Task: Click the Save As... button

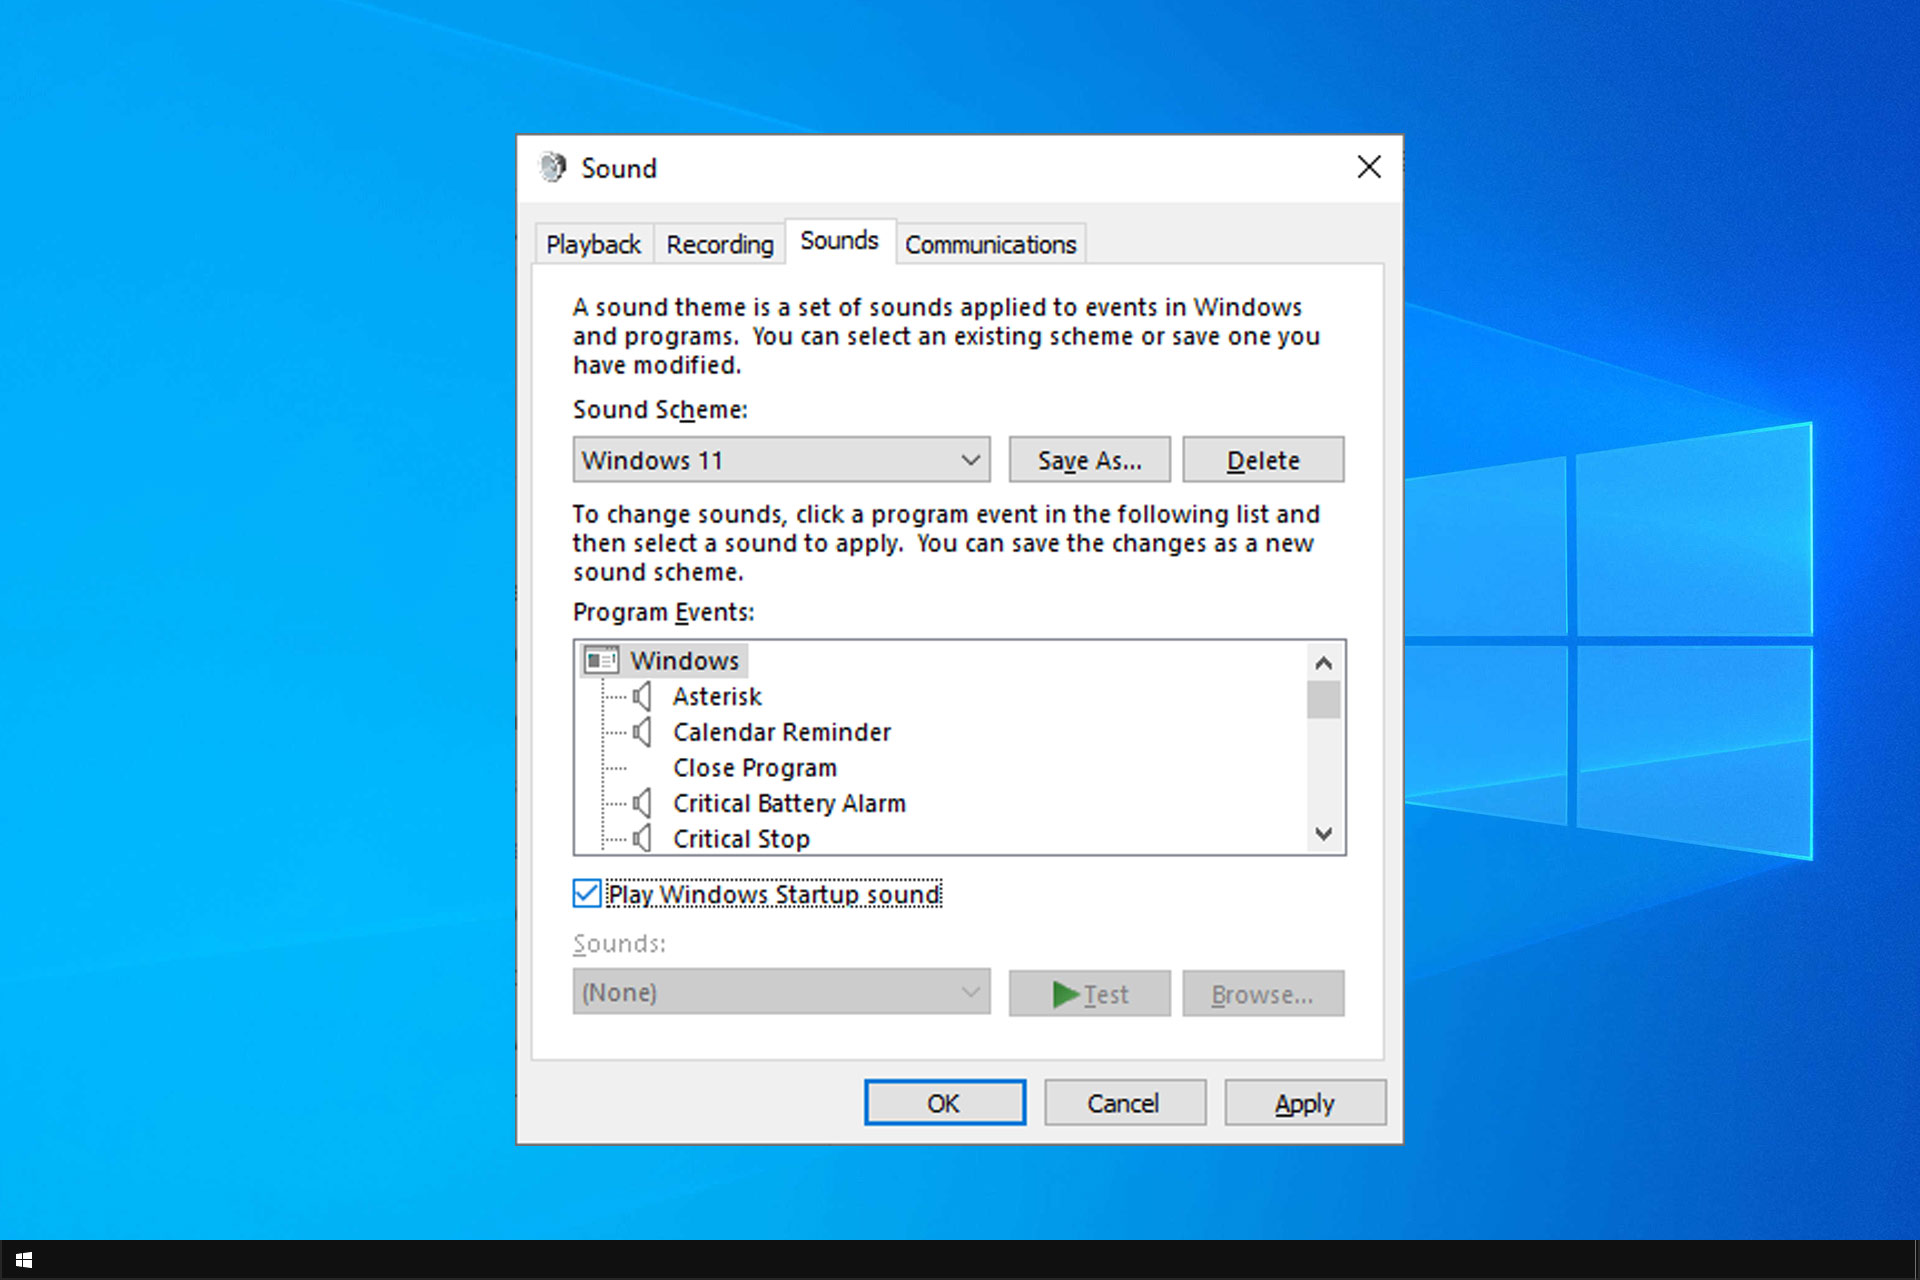Action: tap(1089, 460)
